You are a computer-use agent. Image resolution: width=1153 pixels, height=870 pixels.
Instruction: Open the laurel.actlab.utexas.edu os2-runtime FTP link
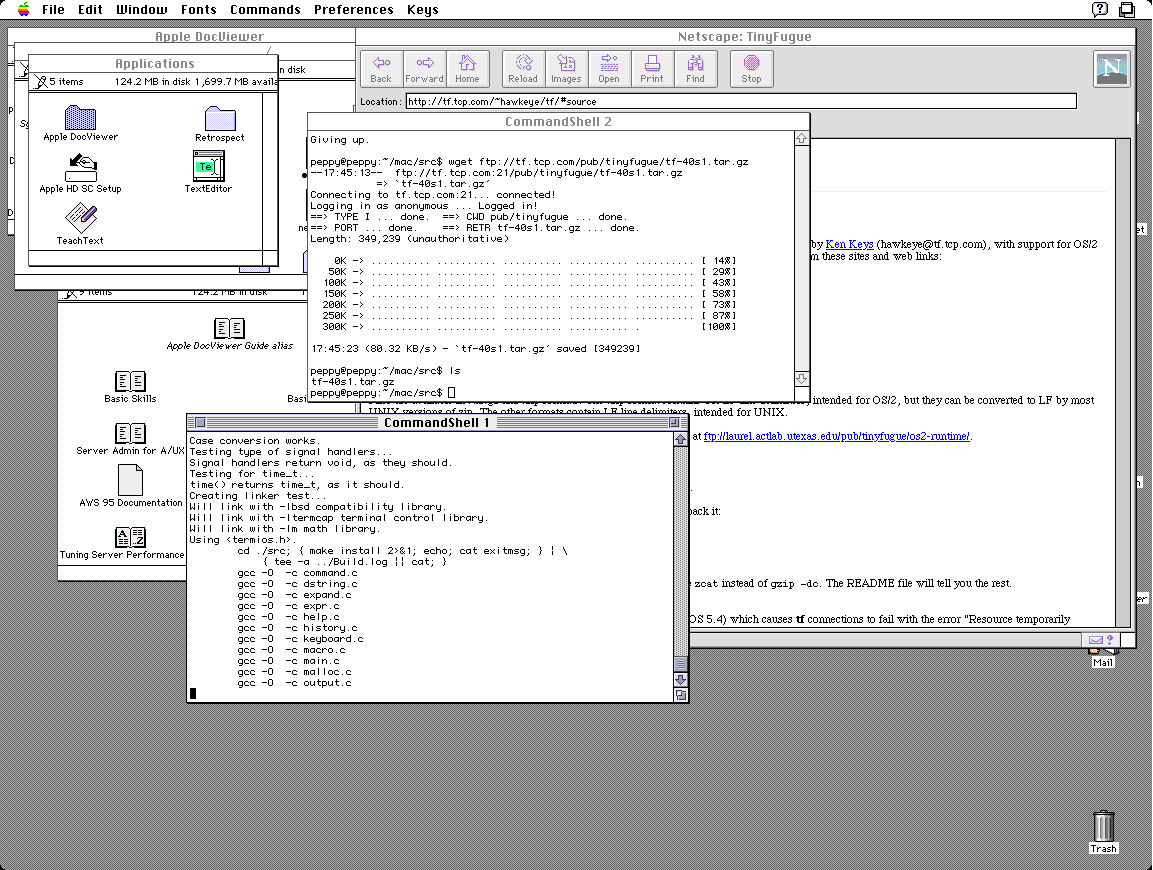(x=837, y=436)
